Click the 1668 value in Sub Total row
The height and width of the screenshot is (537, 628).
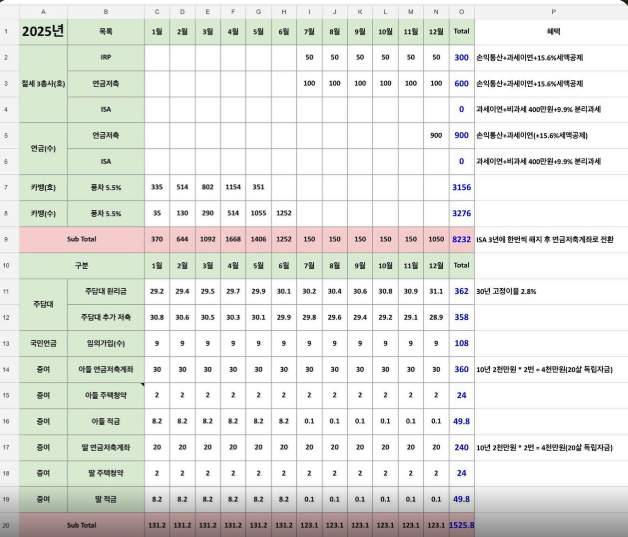click(233, 239)
